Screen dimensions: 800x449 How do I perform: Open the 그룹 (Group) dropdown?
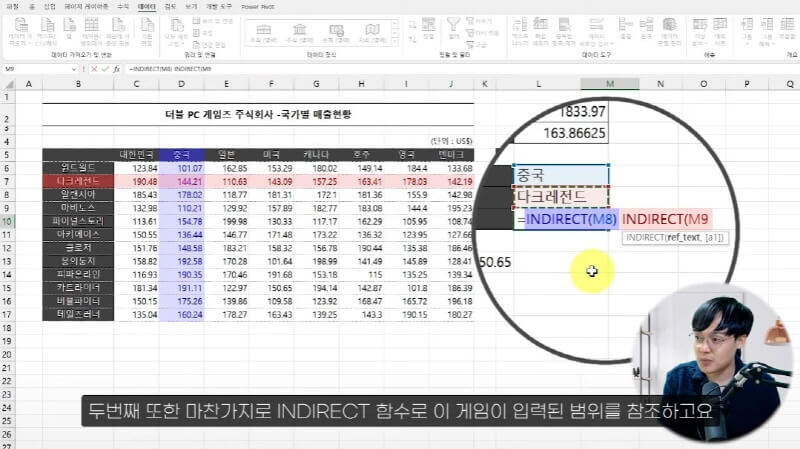coord(747,32)
